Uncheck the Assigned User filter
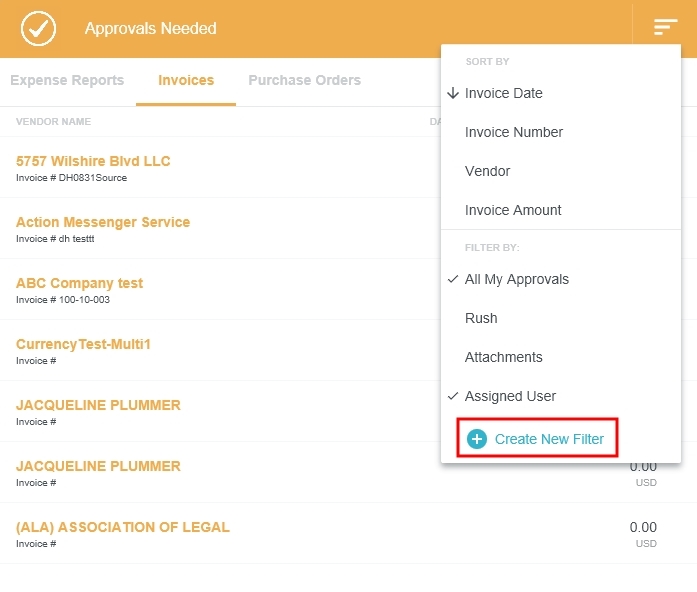Image resolution: width=697 pixels, height=592 pixels. click(510, 396)
